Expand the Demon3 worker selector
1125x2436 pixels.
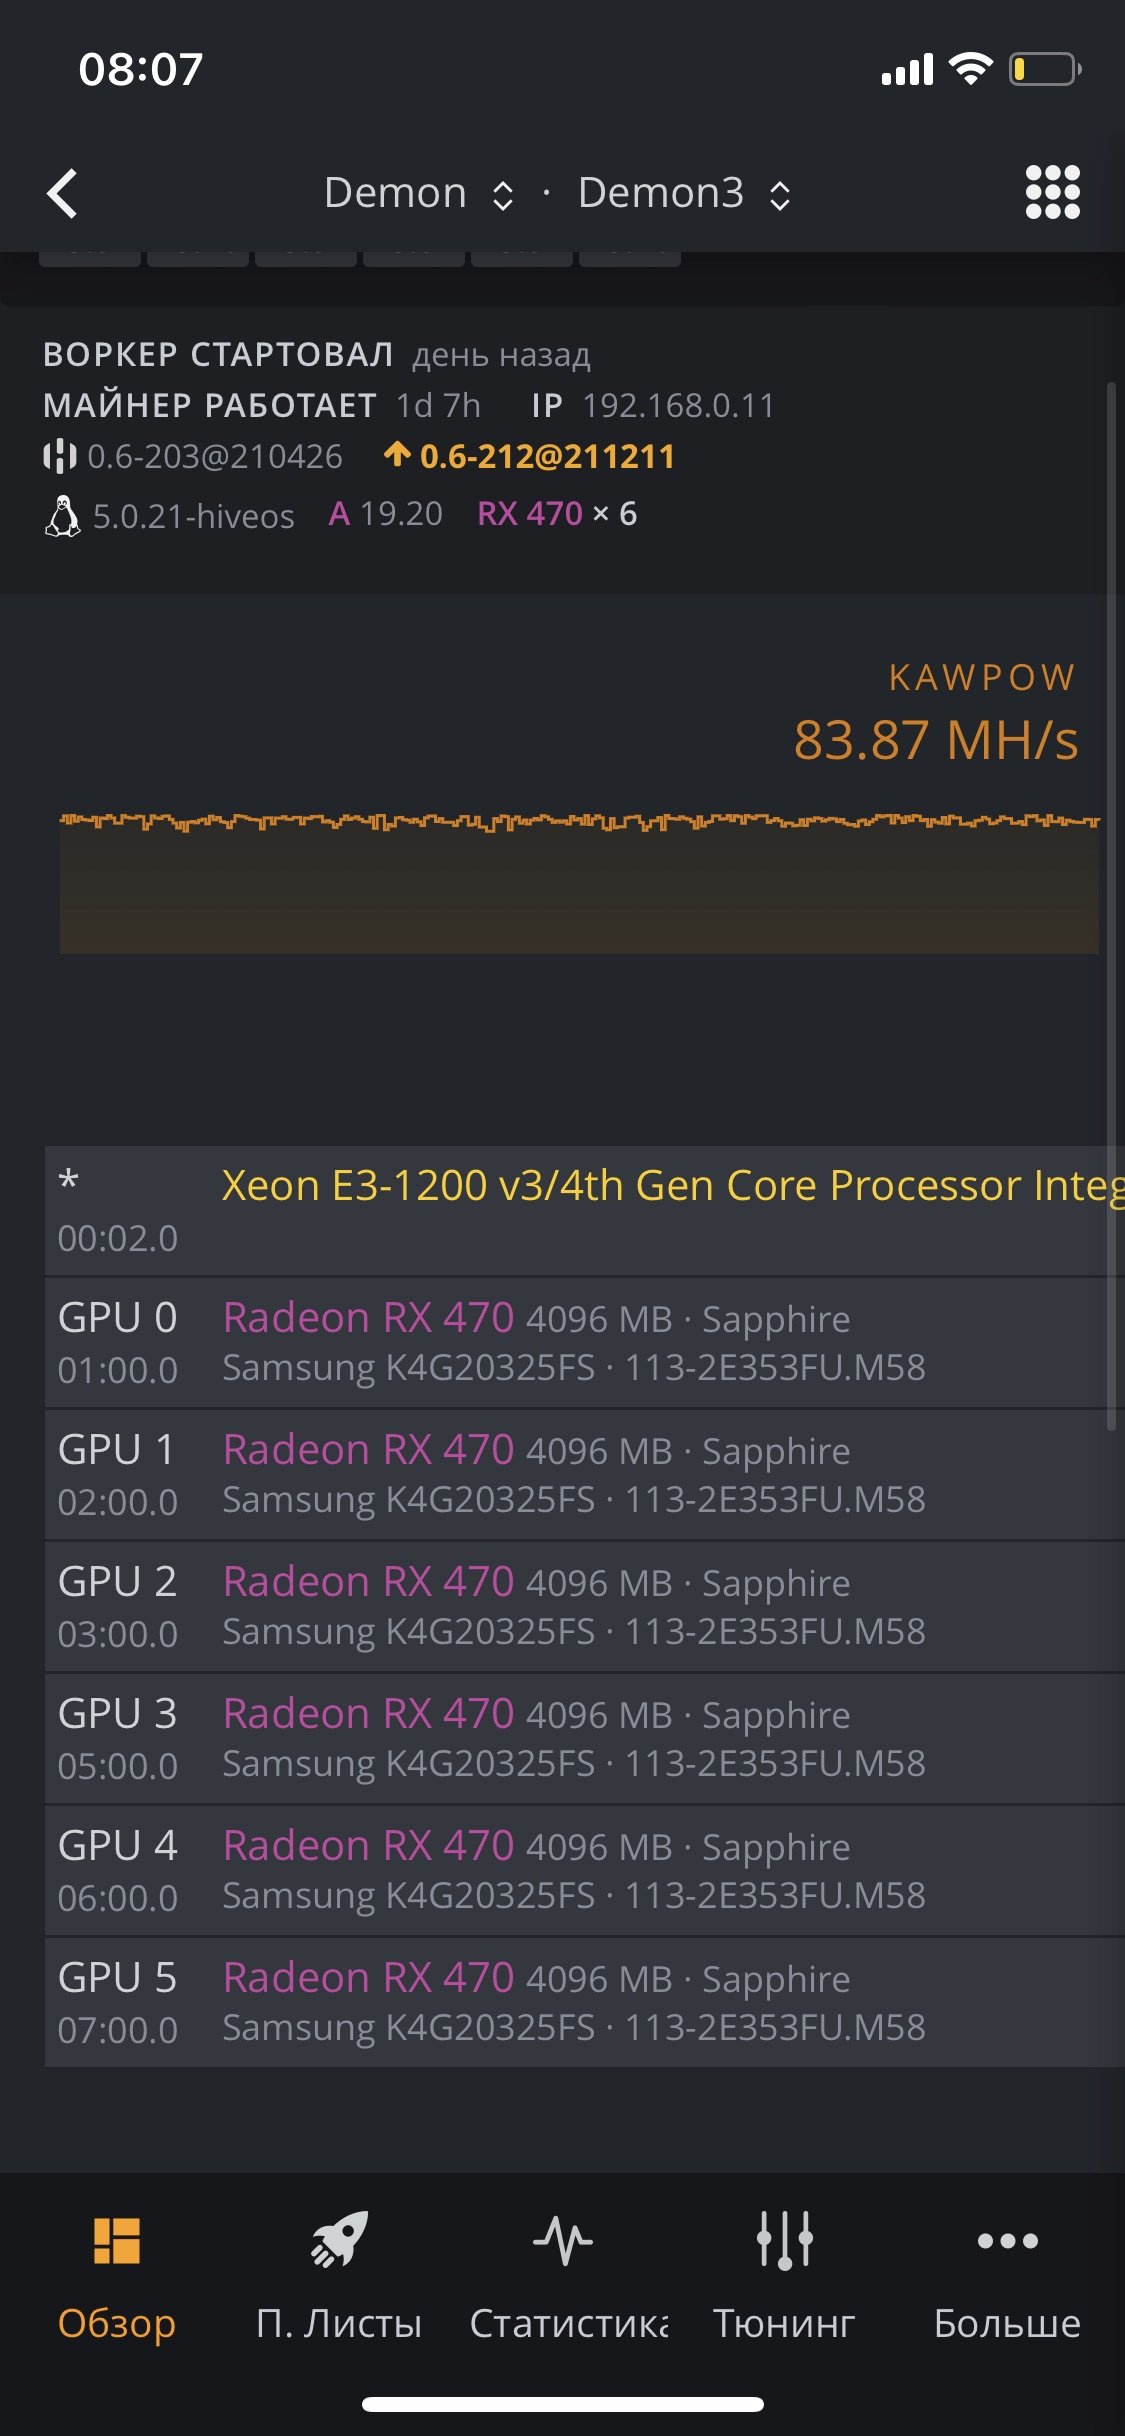(684, 193)
